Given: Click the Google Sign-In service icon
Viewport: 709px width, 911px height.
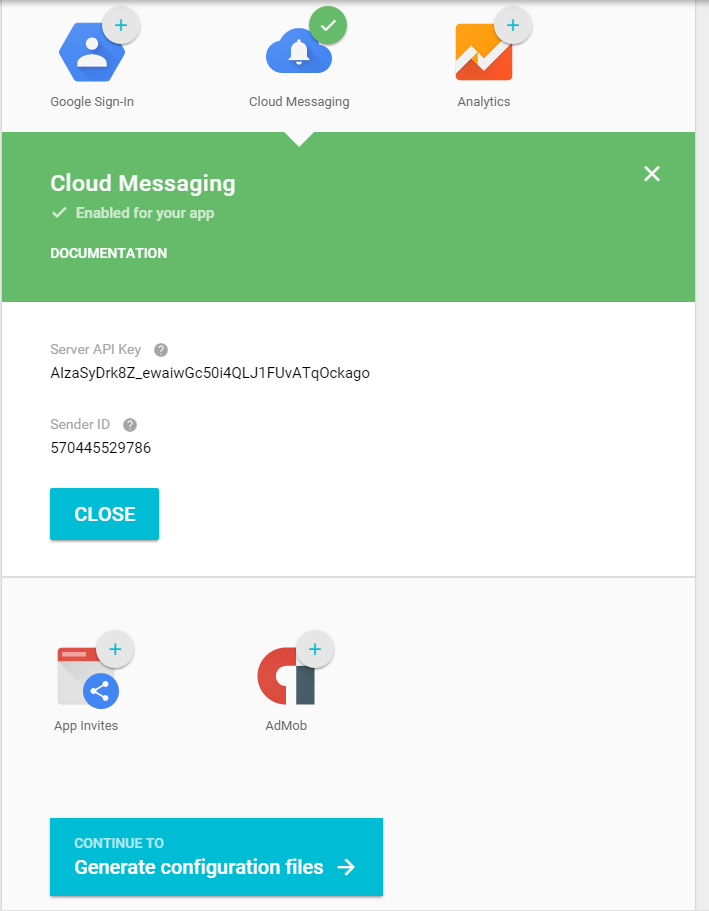Looking at the screenshot, I should tap(92, 52).
